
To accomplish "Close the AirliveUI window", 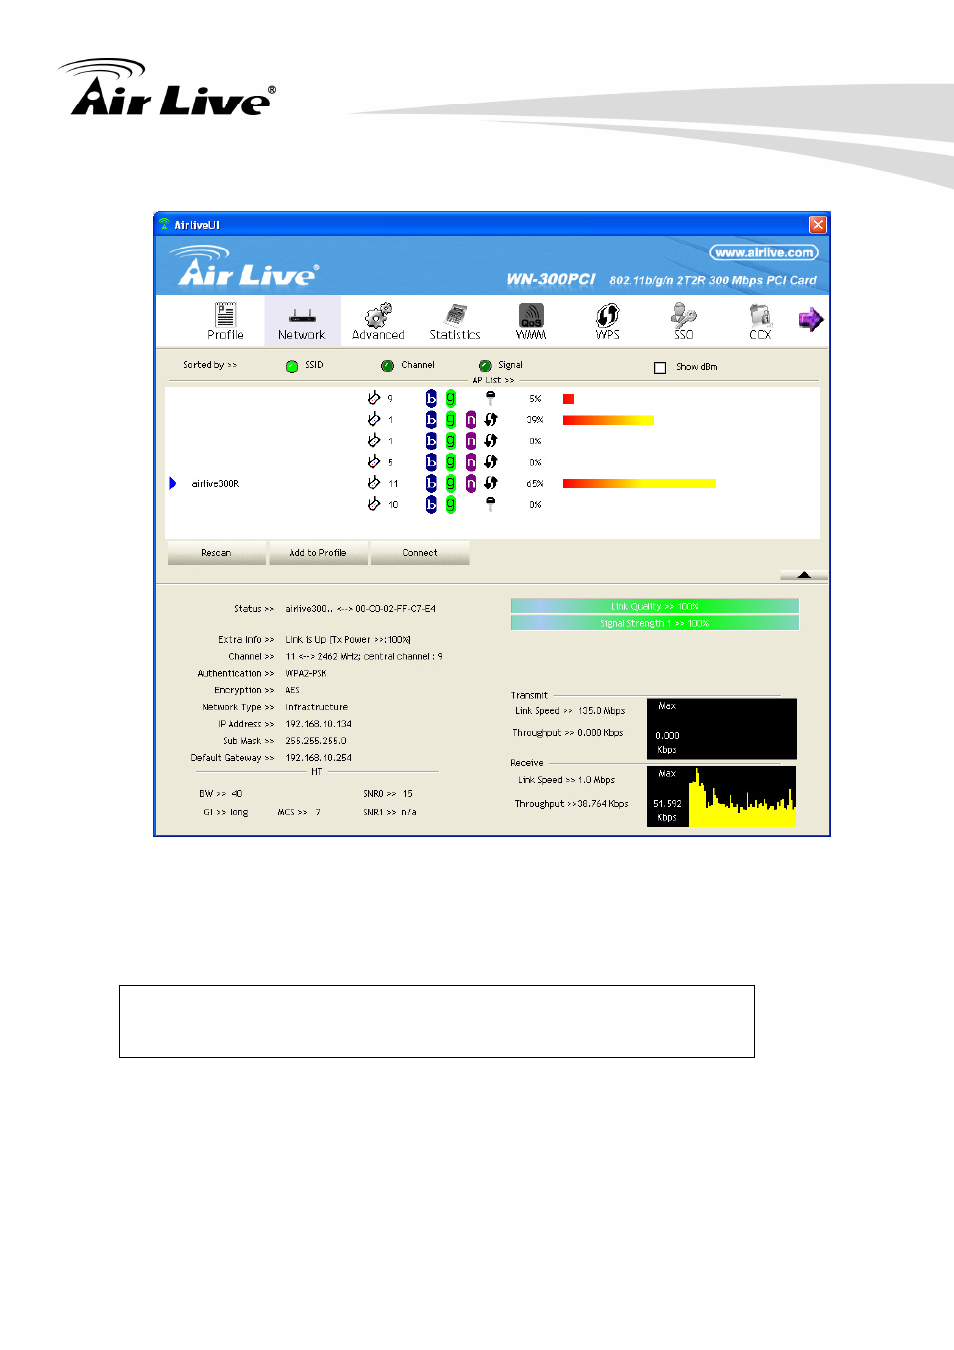I will click(818, 225).
